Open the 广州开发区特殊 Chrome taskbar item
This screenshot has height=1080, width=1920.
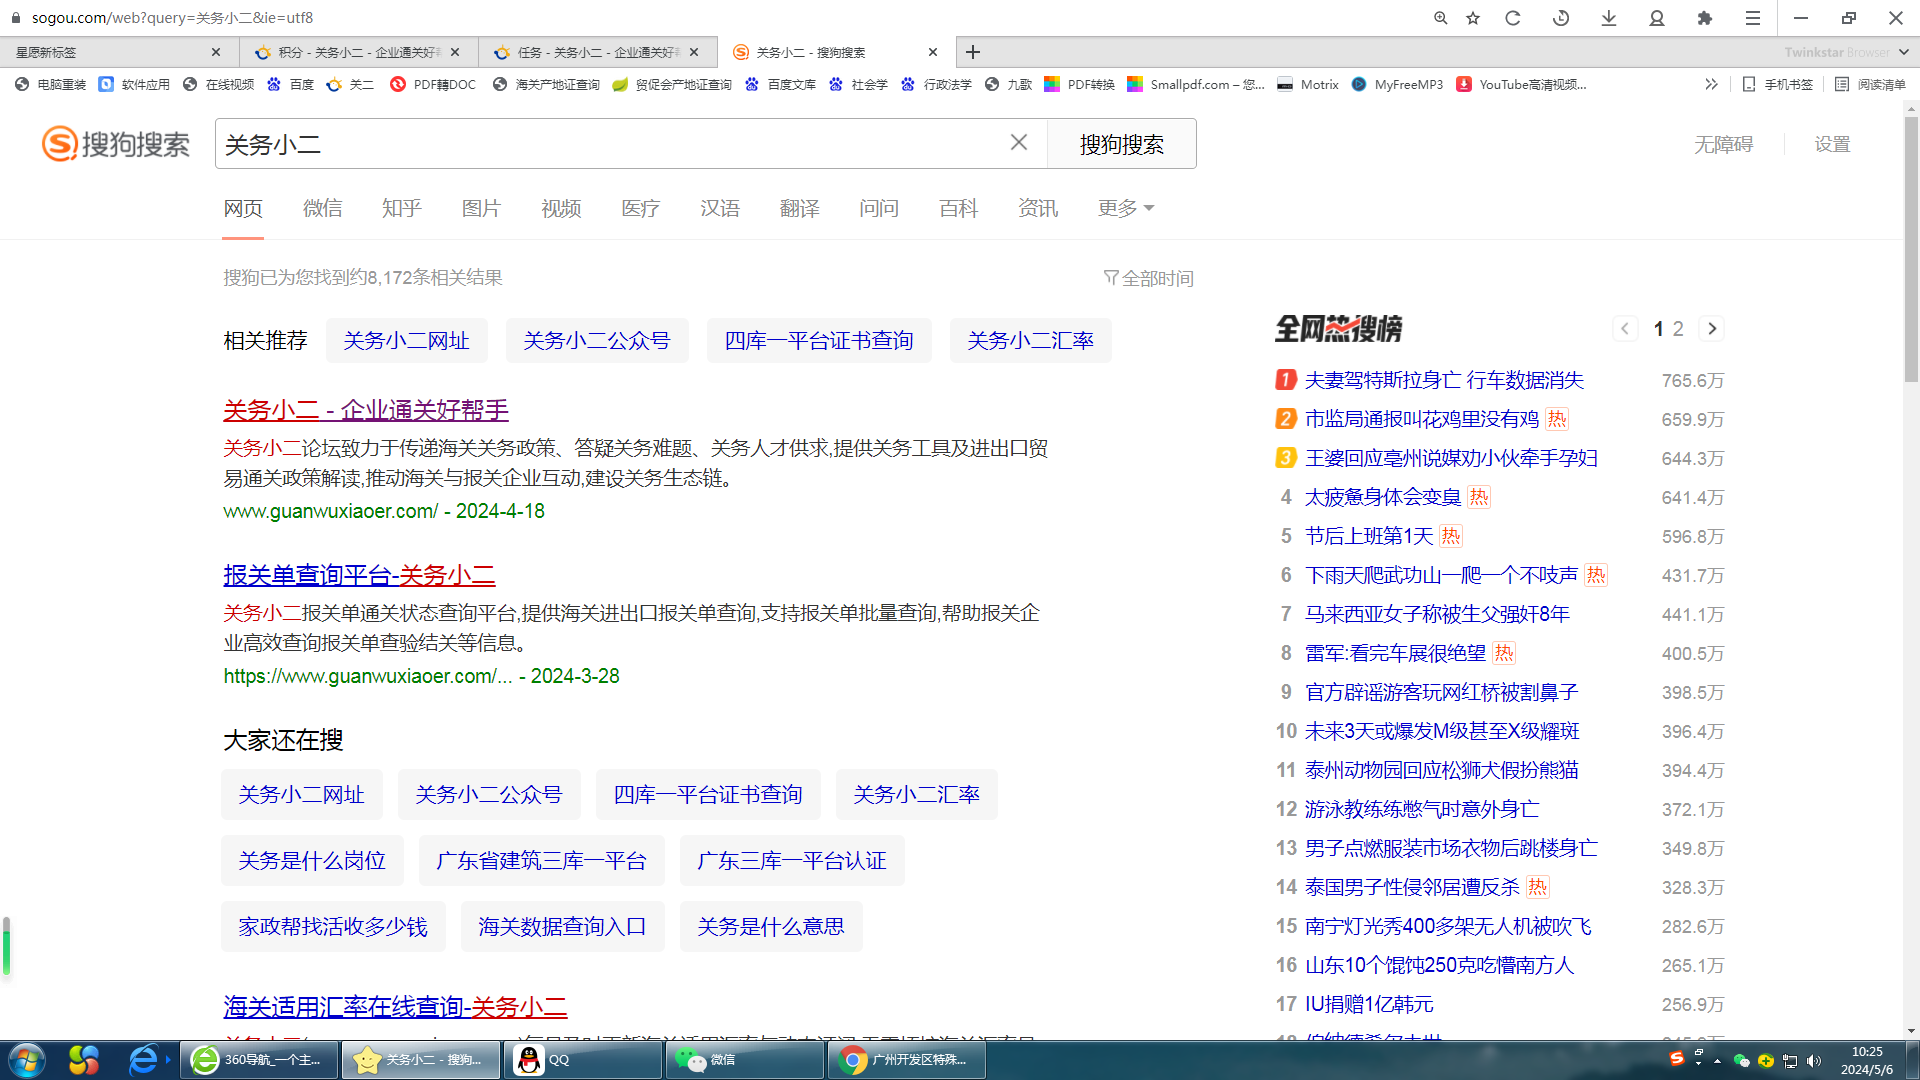coord(906,1060)
